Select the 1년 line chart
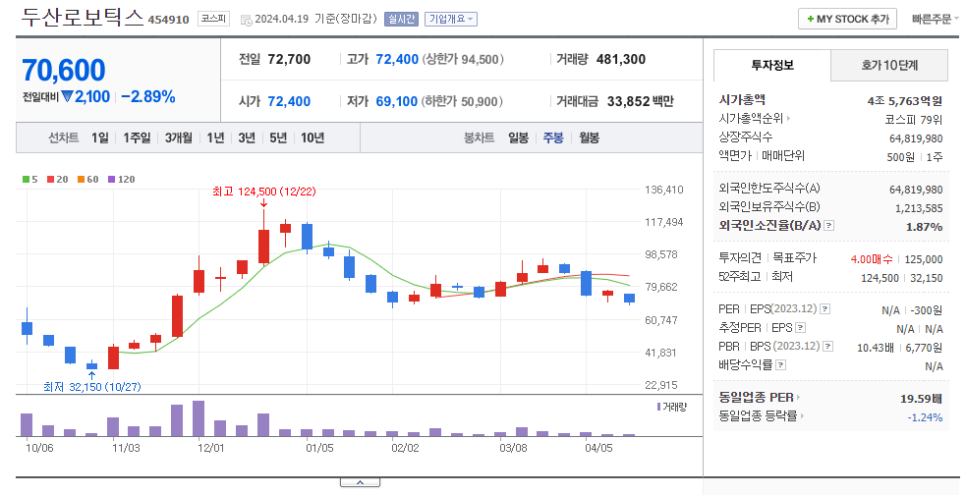The height and width of the screenshot is (495, 966). point(216,138)
